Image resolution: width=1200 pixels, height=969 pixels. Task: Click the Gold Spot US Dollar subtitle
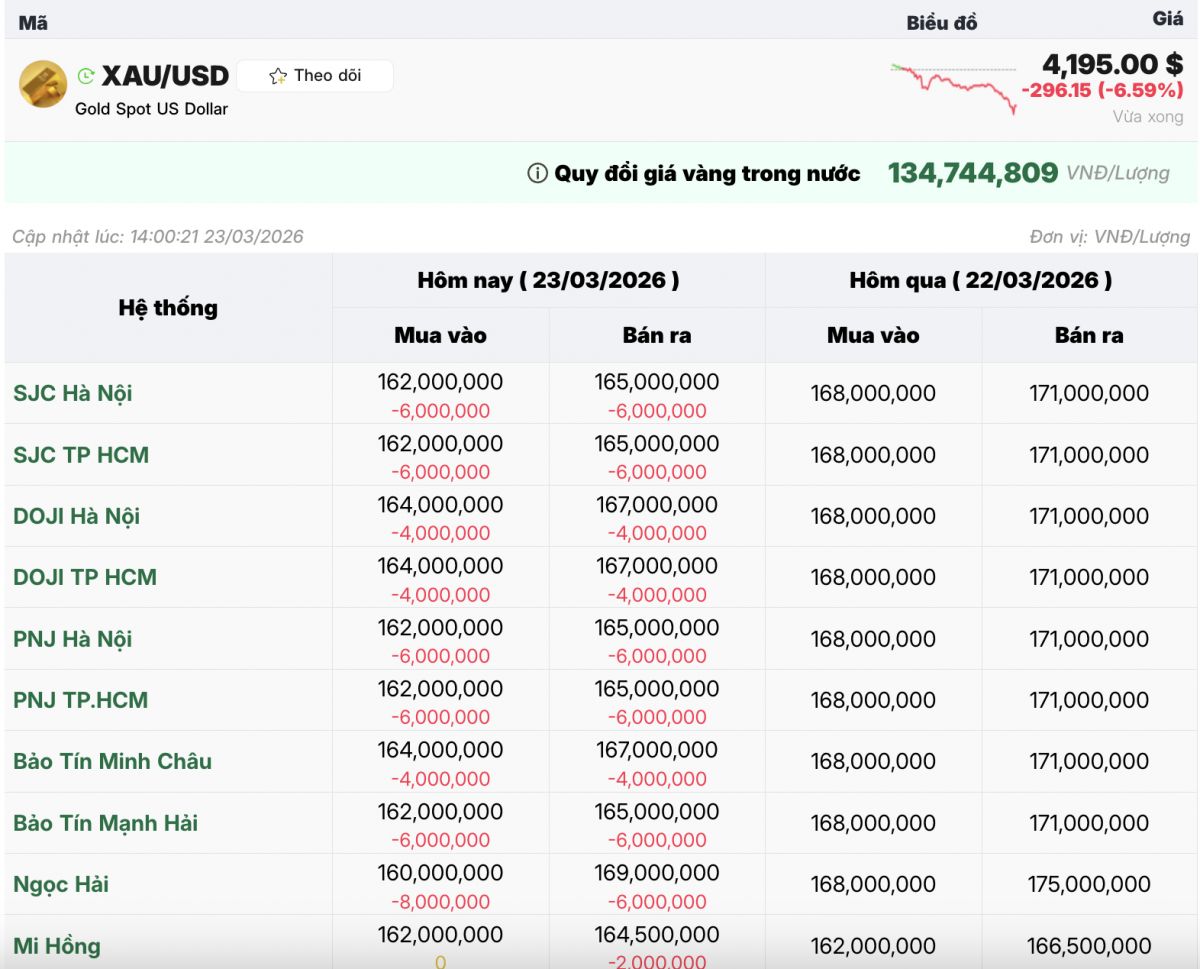pyautogui.click(x=152, y=109)
